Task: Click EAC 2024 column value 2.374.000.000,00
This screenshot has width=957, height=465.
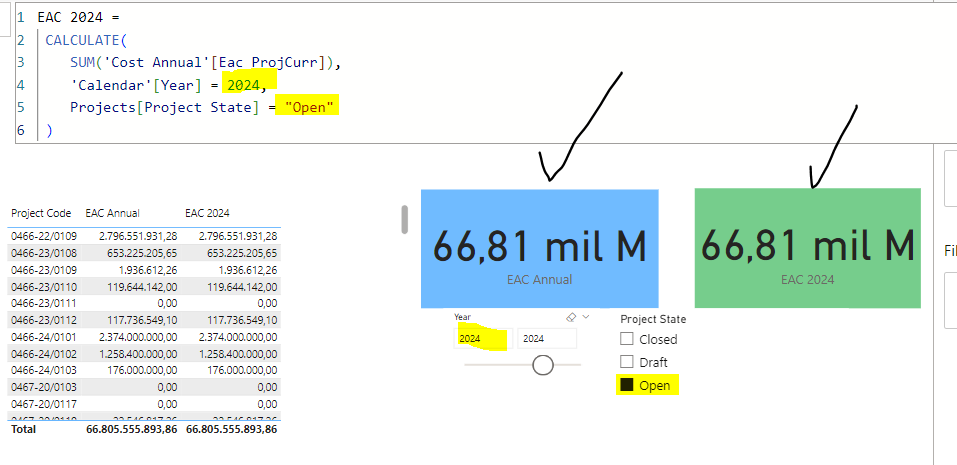Action: (x=236, y=336)
